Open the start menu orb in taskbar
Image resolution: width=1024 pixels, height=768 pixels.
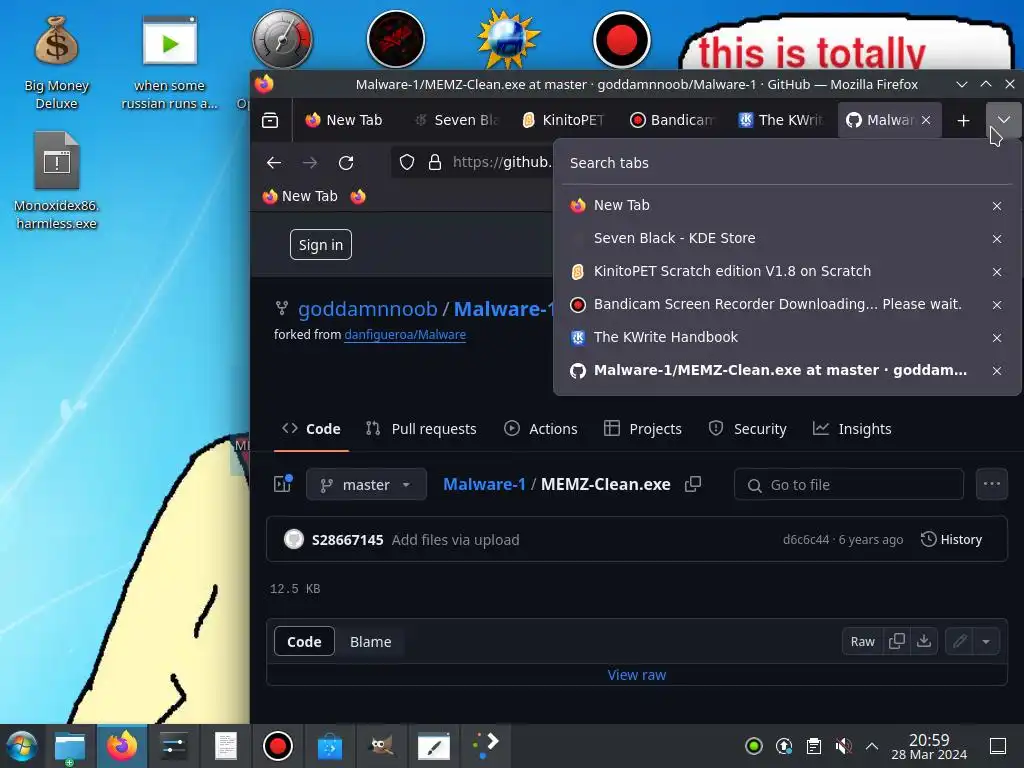point(22,746)
